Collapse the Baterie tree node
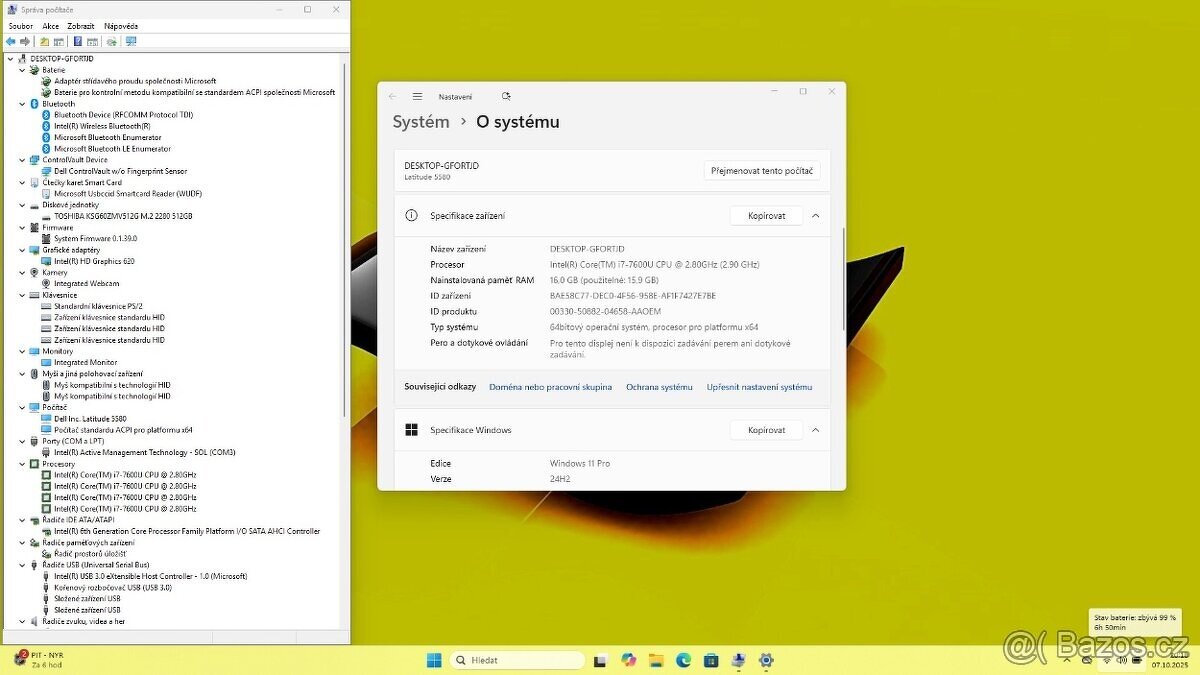Image resolution: width=1200 pixels, height=675 pixels. tap(23, 69)
